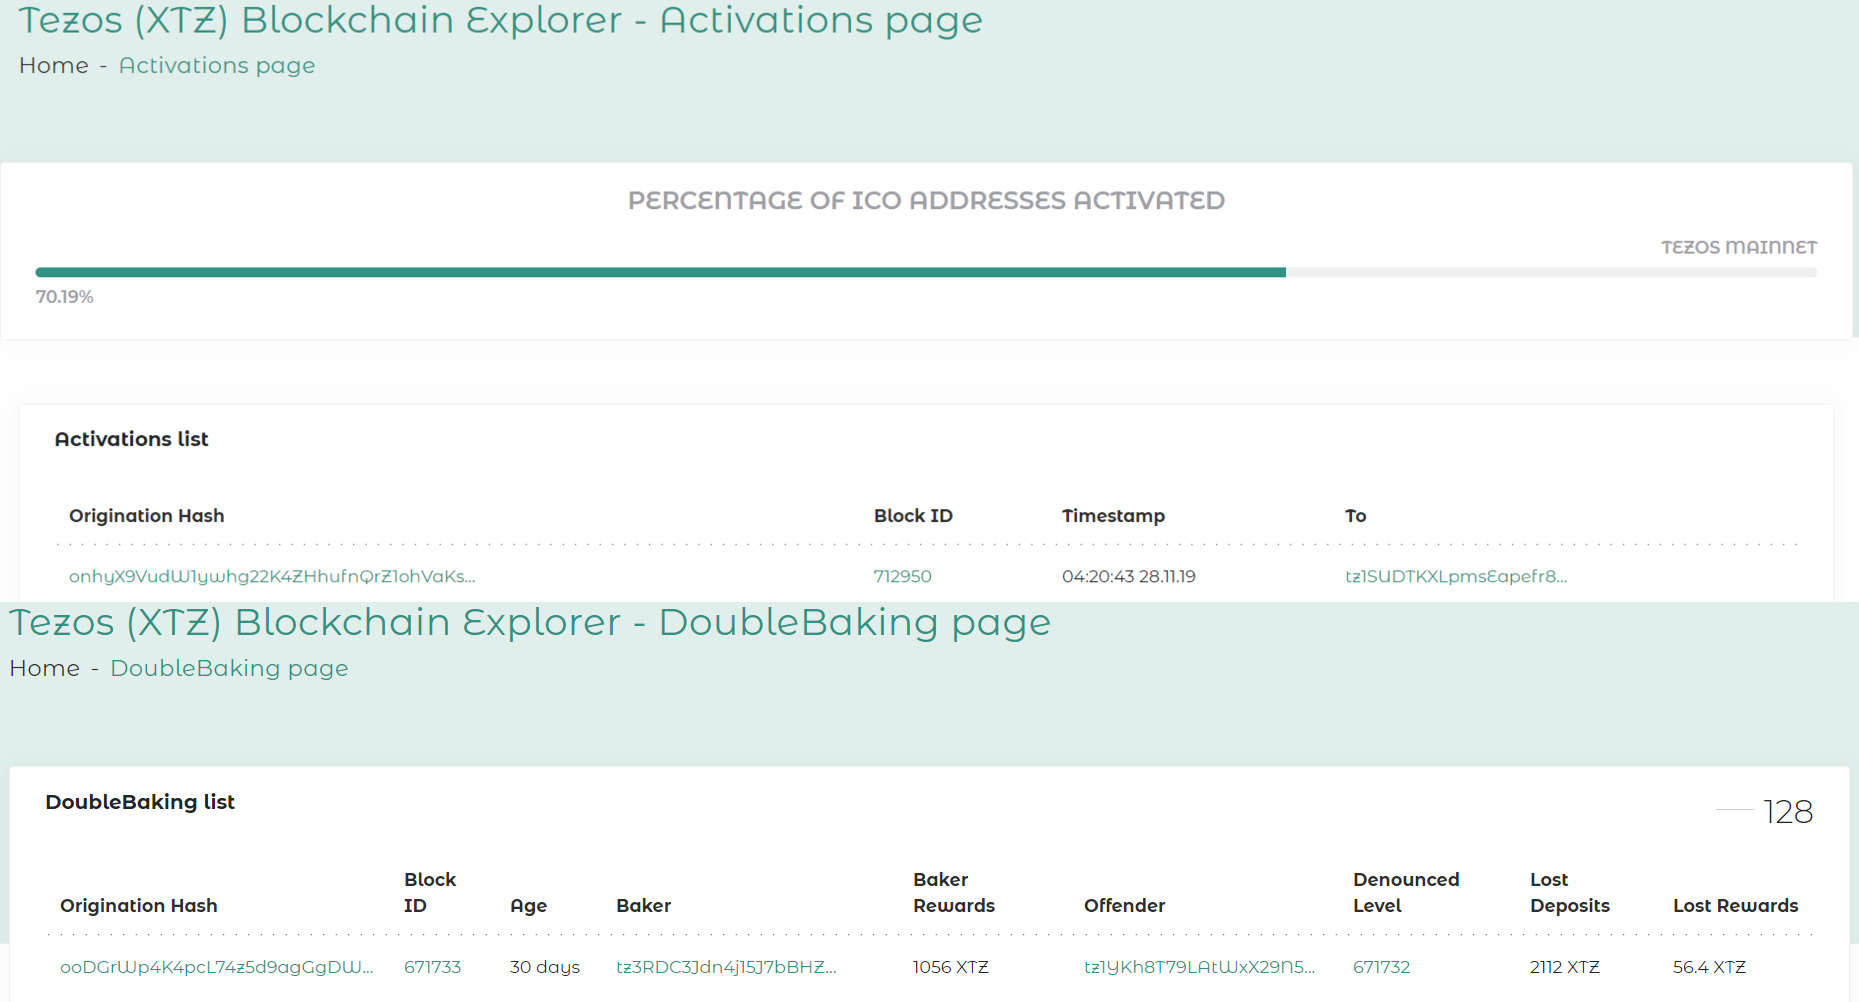The image size is (1859, 1002).
Task: Click the Block ID header in Activations list
Action: [x=913, y=516]
